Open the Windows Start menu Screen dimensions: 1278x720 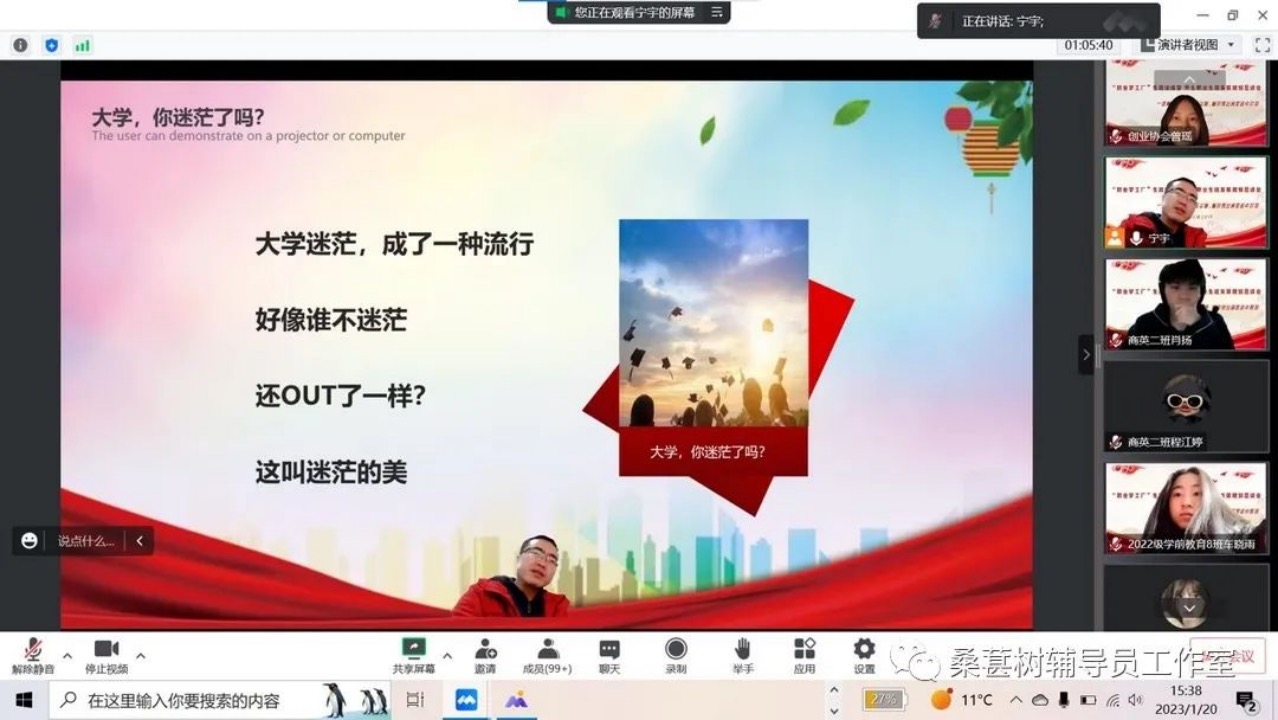(x=23, y=700)
